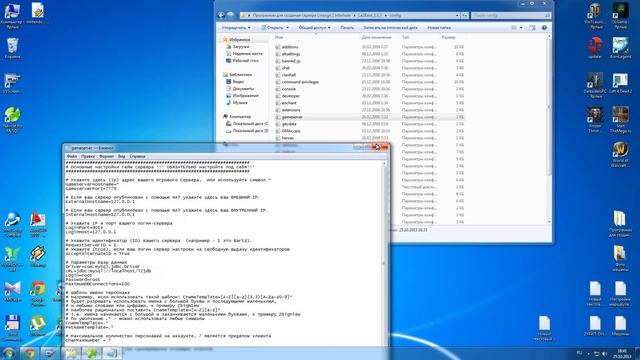640x360 pixels.
Task: Open the updater desktop shortcut
Action: pyautogui.click(x=596, y=48)
